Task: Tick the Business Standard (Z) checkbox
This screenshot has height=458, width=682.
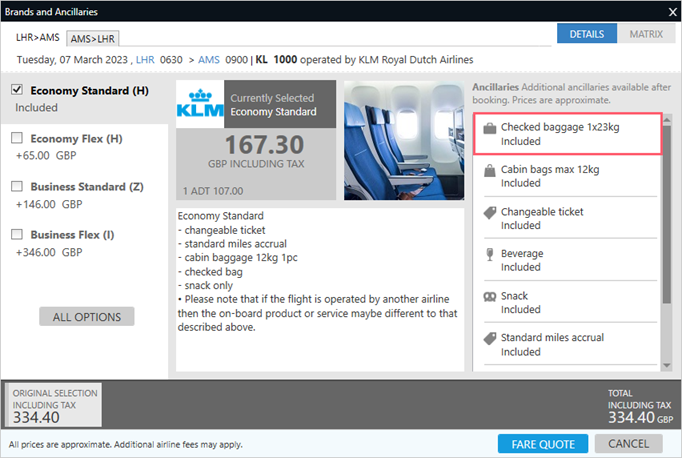Action: tap(17, 187)
